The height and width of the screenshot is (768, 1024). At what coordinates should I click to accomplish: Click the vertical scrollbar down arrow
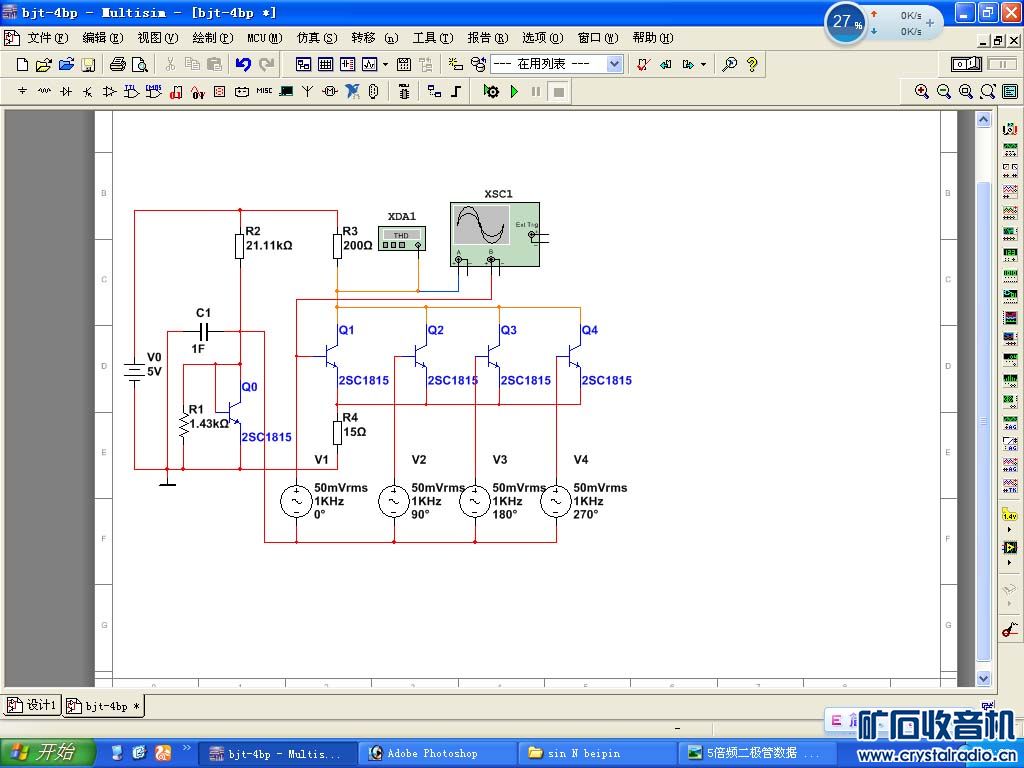(983, 678)
